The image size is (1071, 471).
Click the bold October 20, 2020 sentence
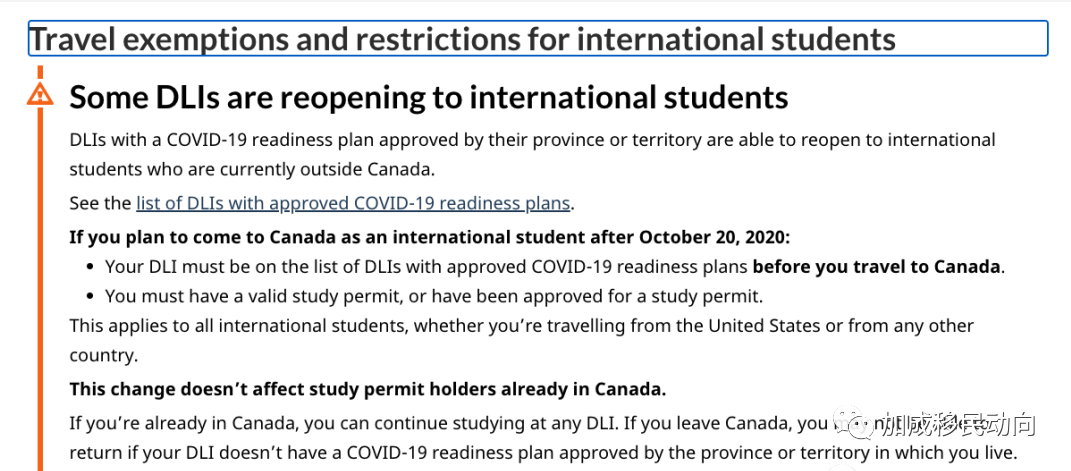[430, 238]
